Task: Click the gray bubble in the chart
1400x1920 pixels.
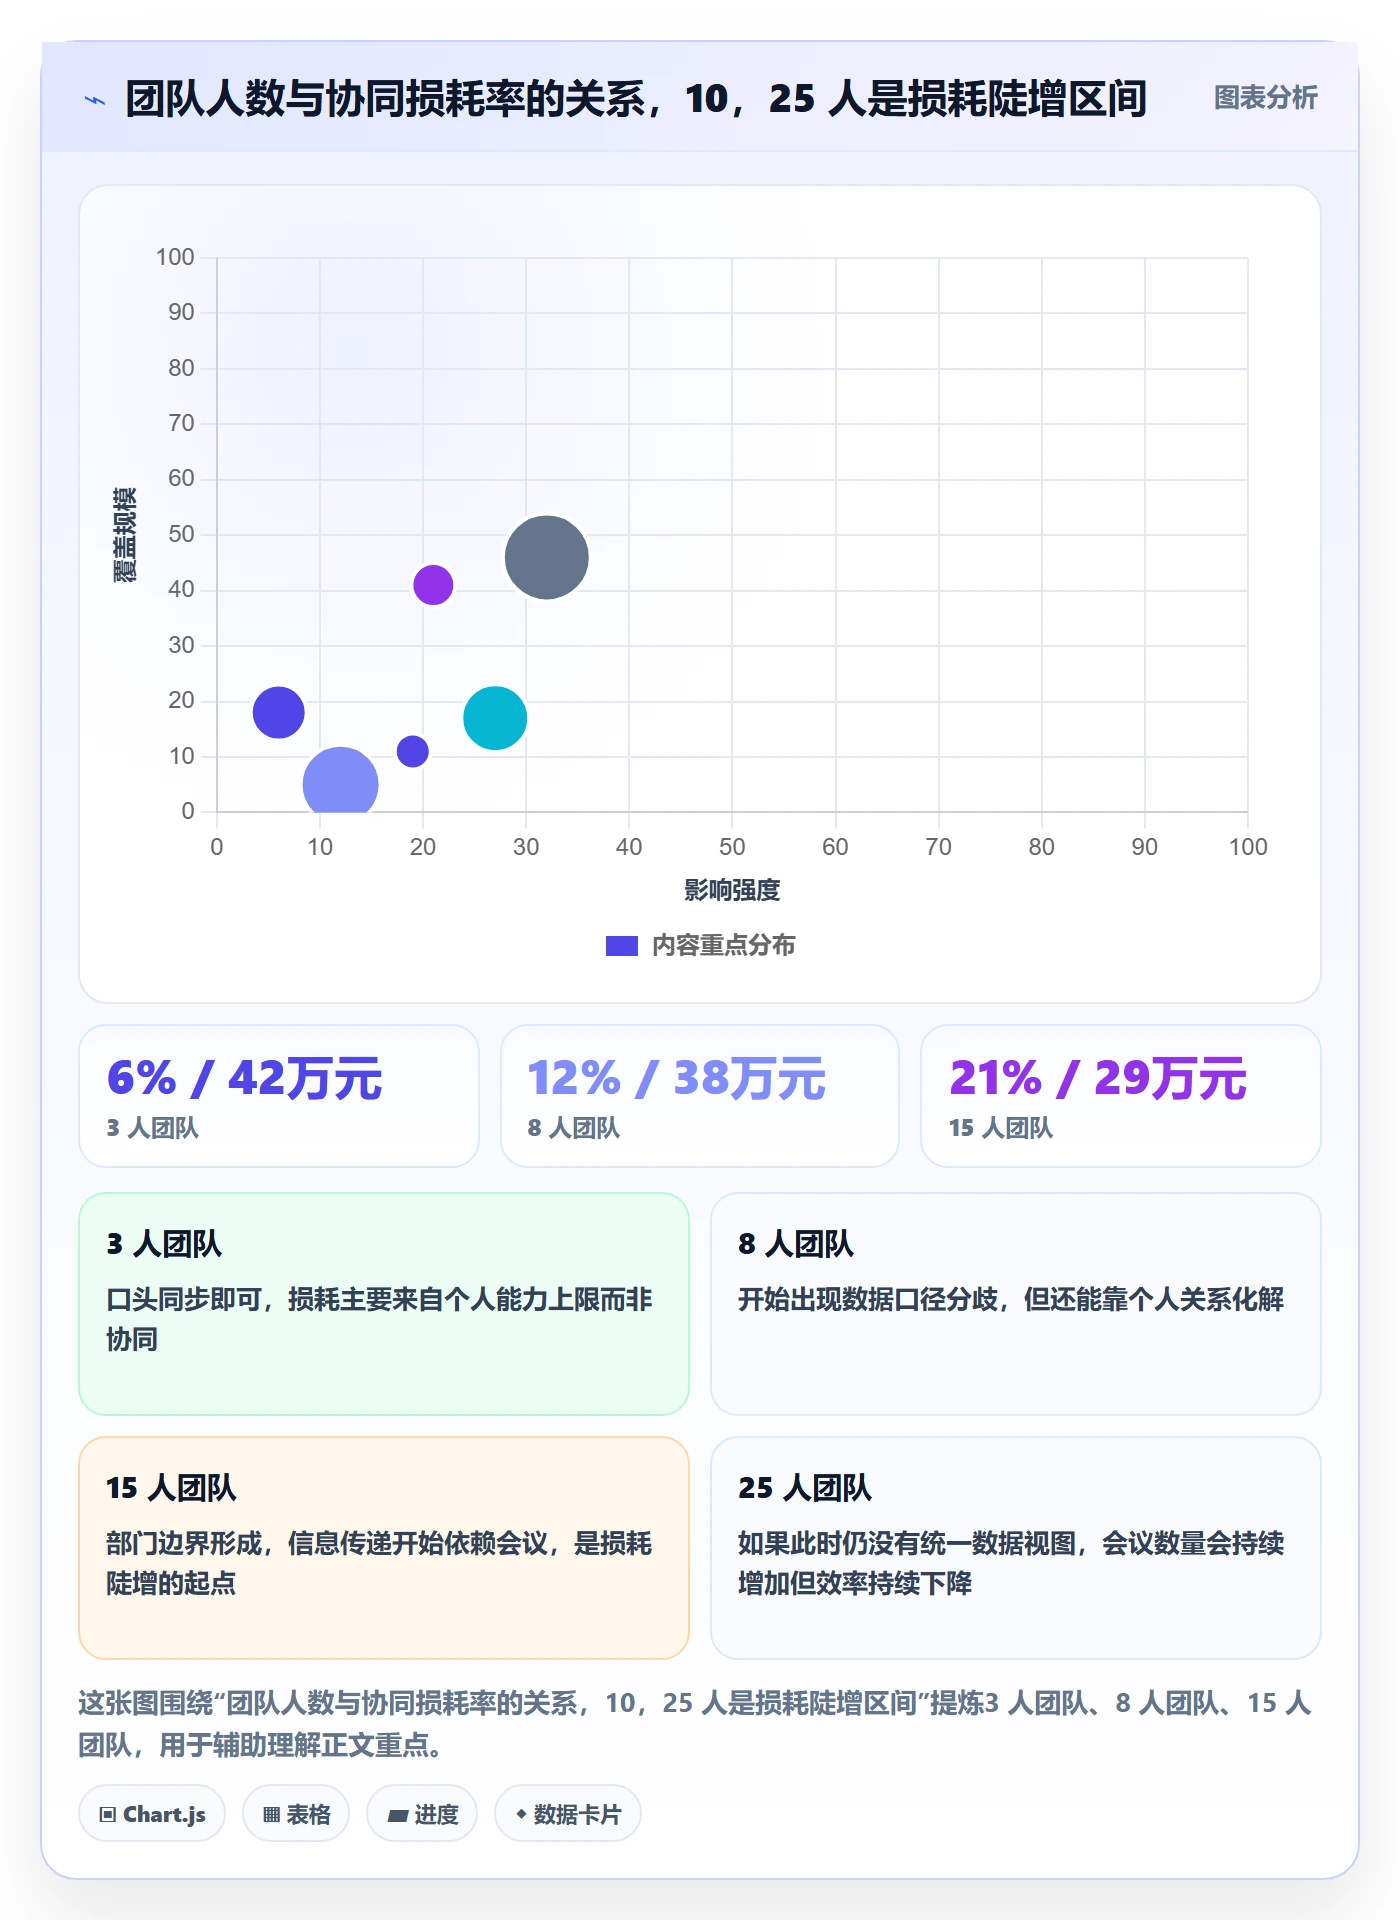Action: click(546, 558)
